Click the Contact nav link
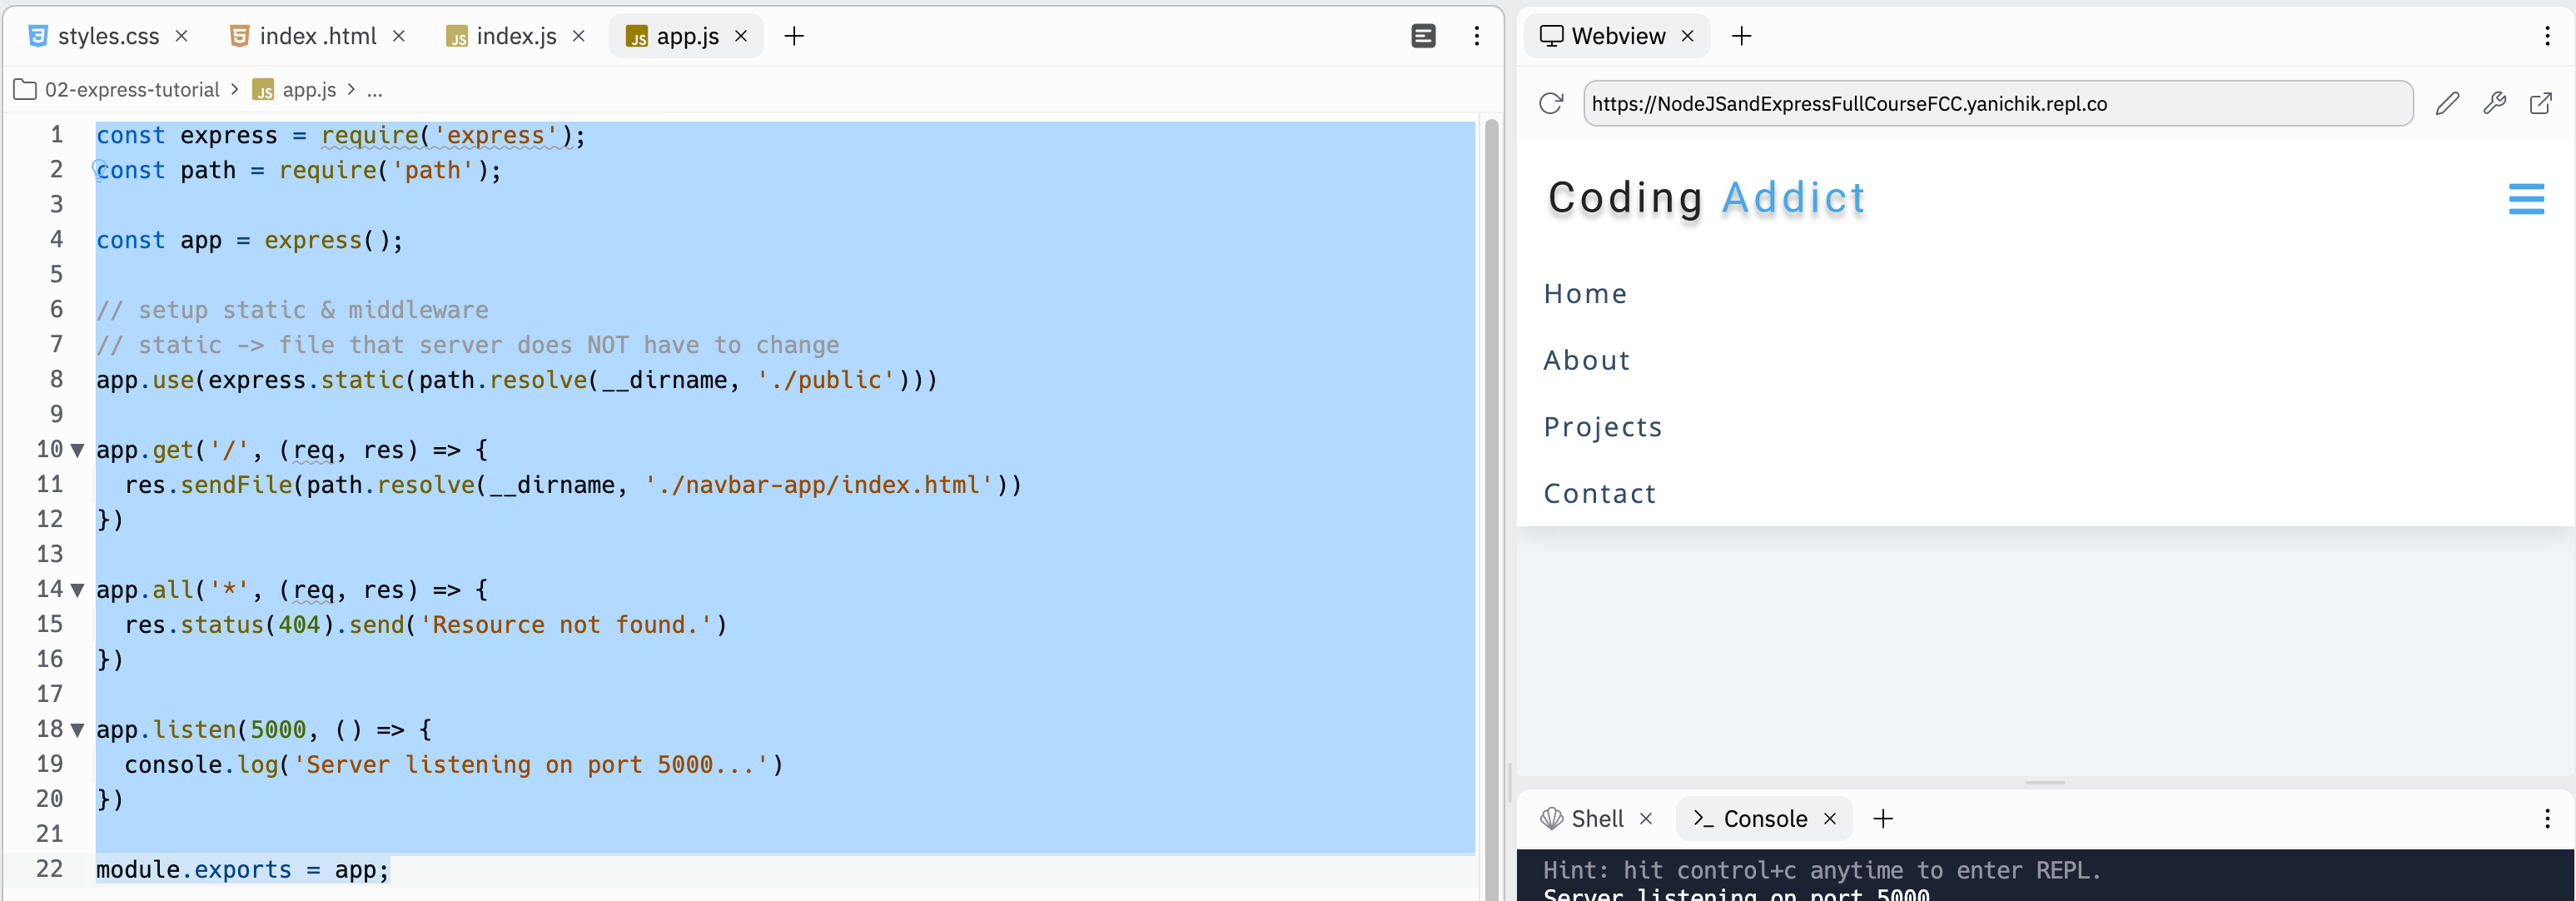 [x=1599, y=493]
